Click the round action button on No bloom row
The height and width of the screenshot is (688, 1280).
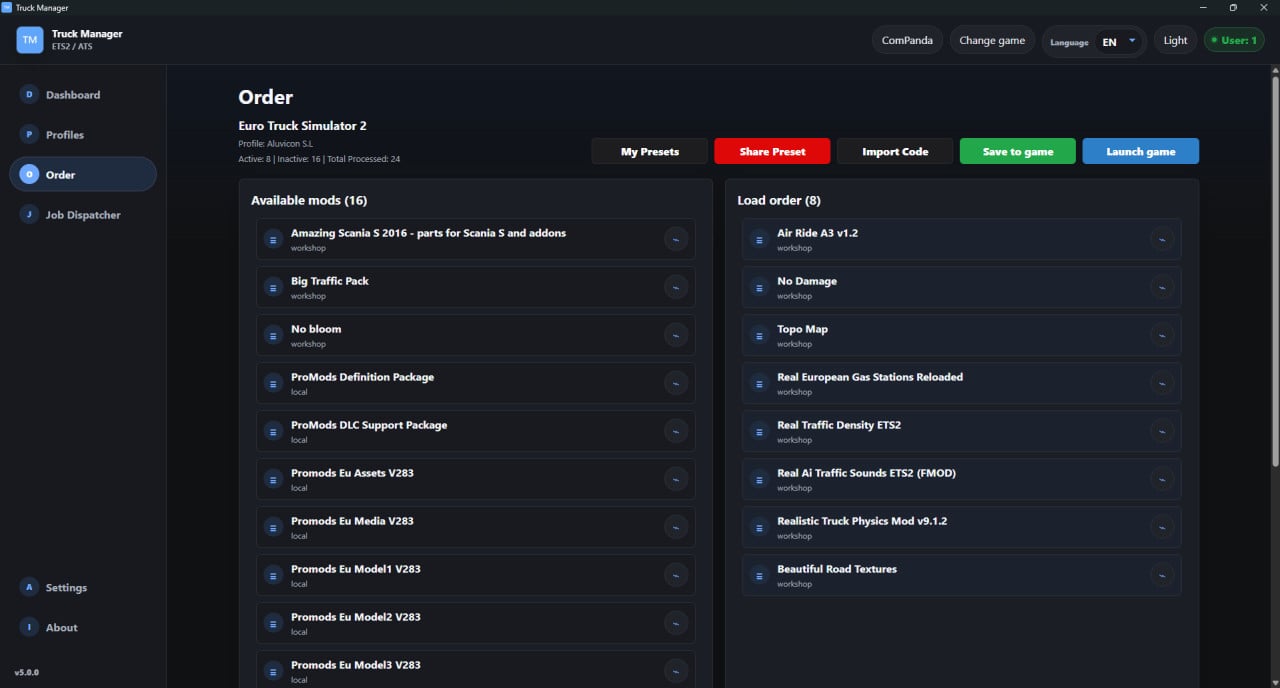click(x=676, y=335)
